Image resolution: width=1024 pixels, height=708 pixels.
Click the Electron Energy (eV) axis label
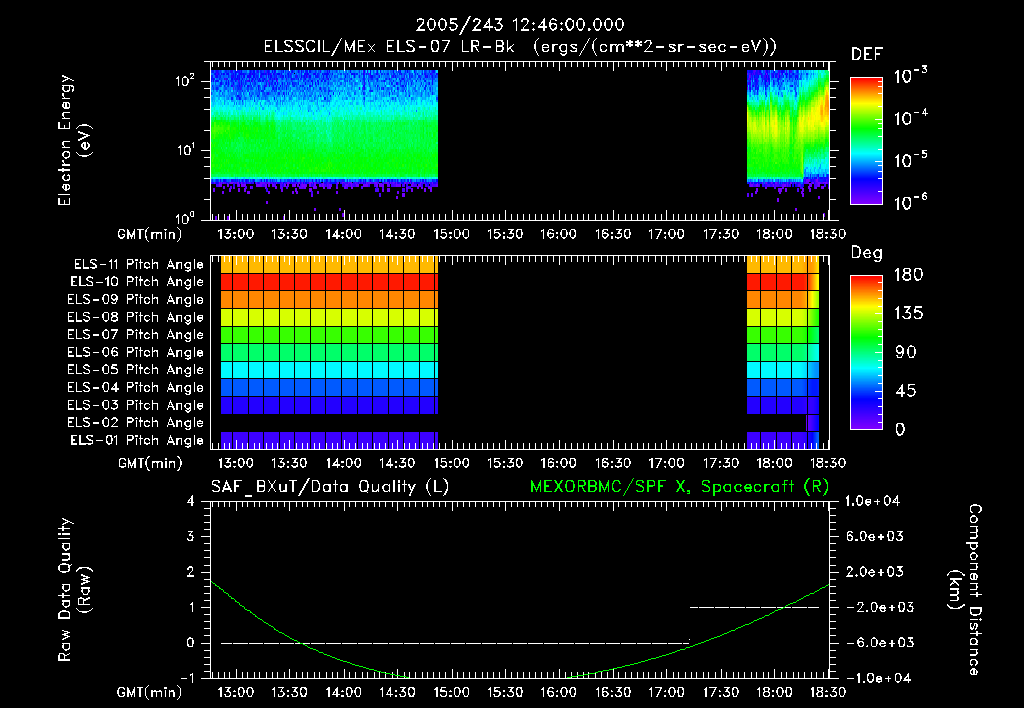click(74, 140)
